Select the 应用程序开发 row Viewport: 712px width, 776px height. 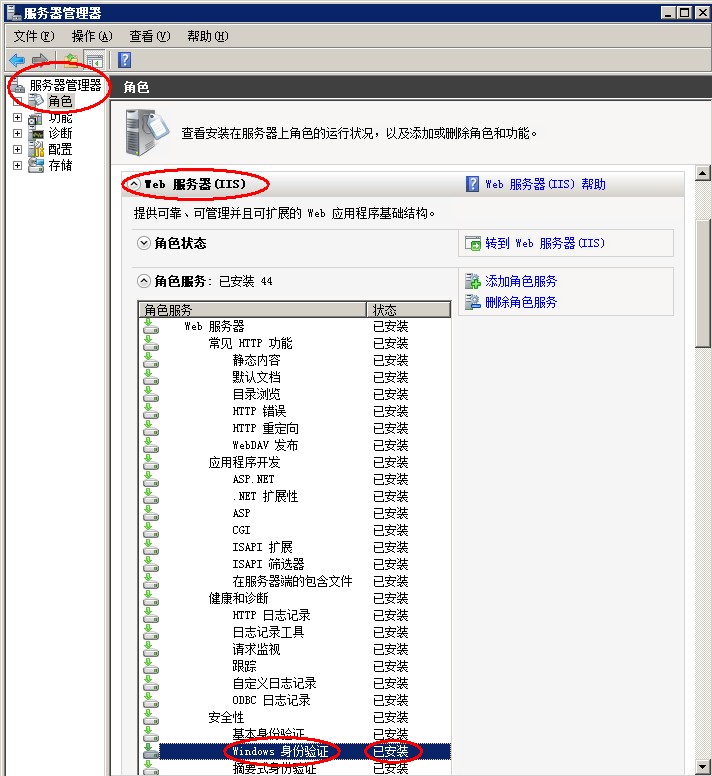tap(295, 462)
